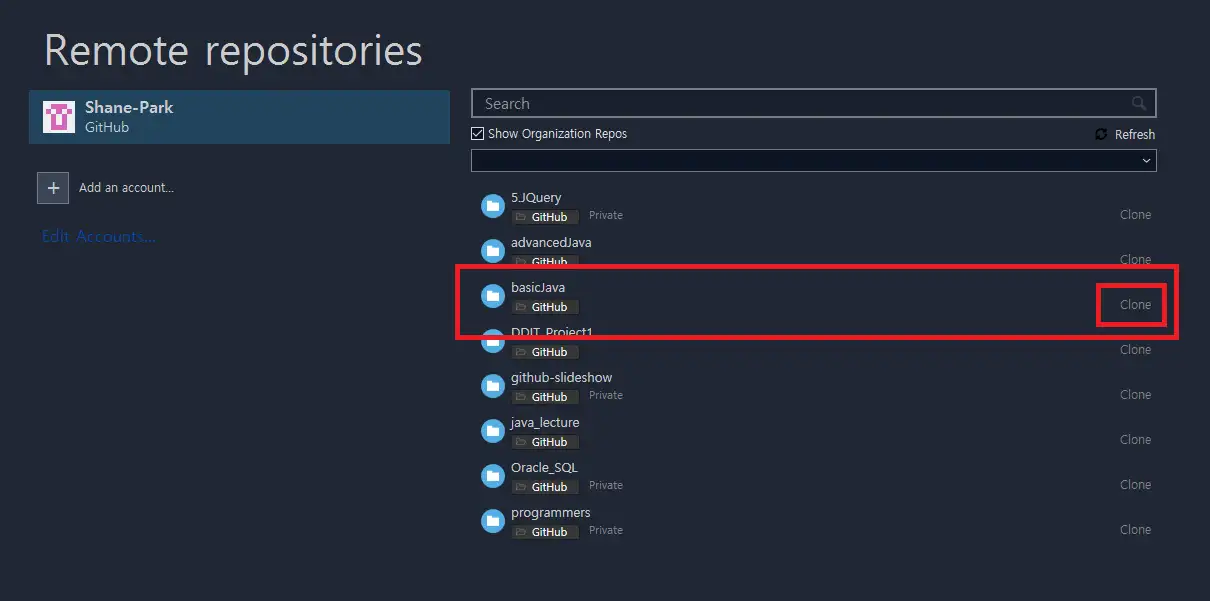Viewport: 1210px width, 601px height.
Task: Click the folder icon beside 5.JQuery
Action: click(492, 206)
